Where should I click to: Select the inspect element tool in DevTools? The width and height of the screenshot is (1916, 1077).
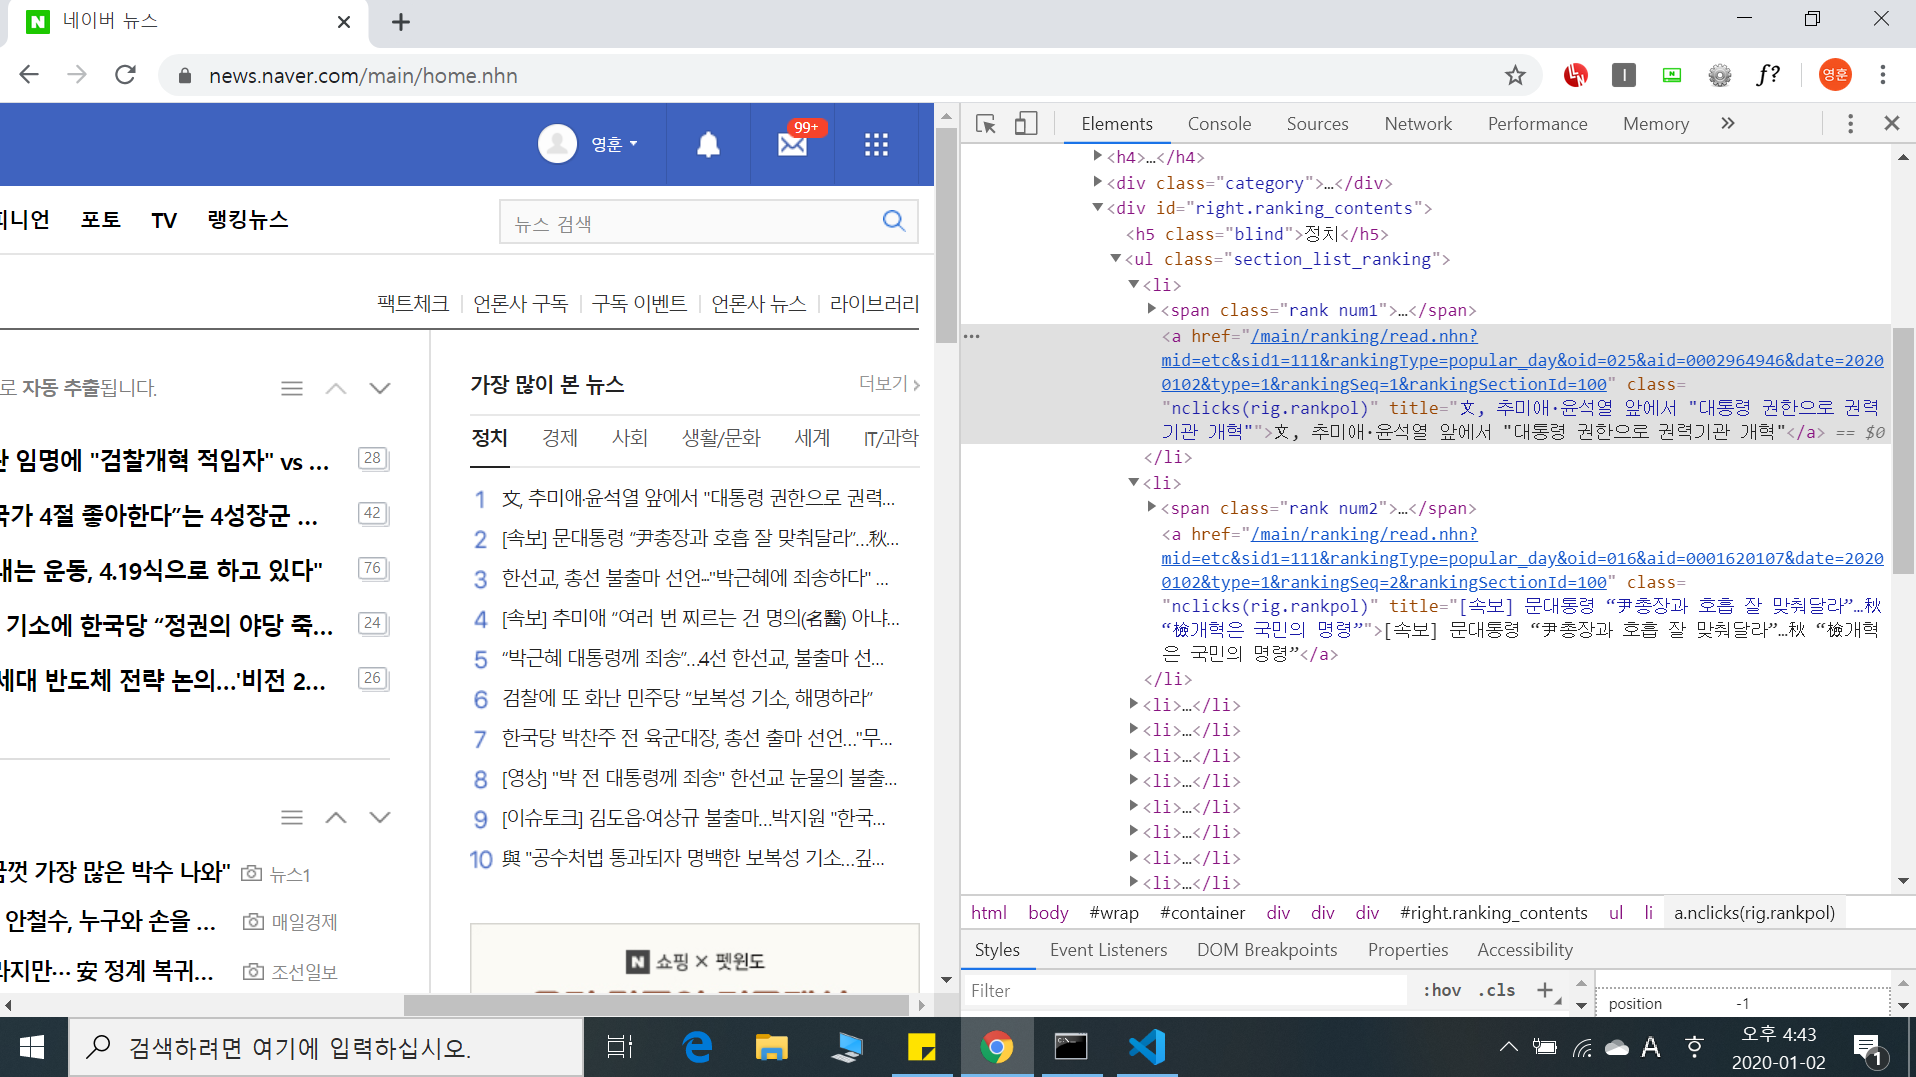pyautogui.click(x=986, y=123)
